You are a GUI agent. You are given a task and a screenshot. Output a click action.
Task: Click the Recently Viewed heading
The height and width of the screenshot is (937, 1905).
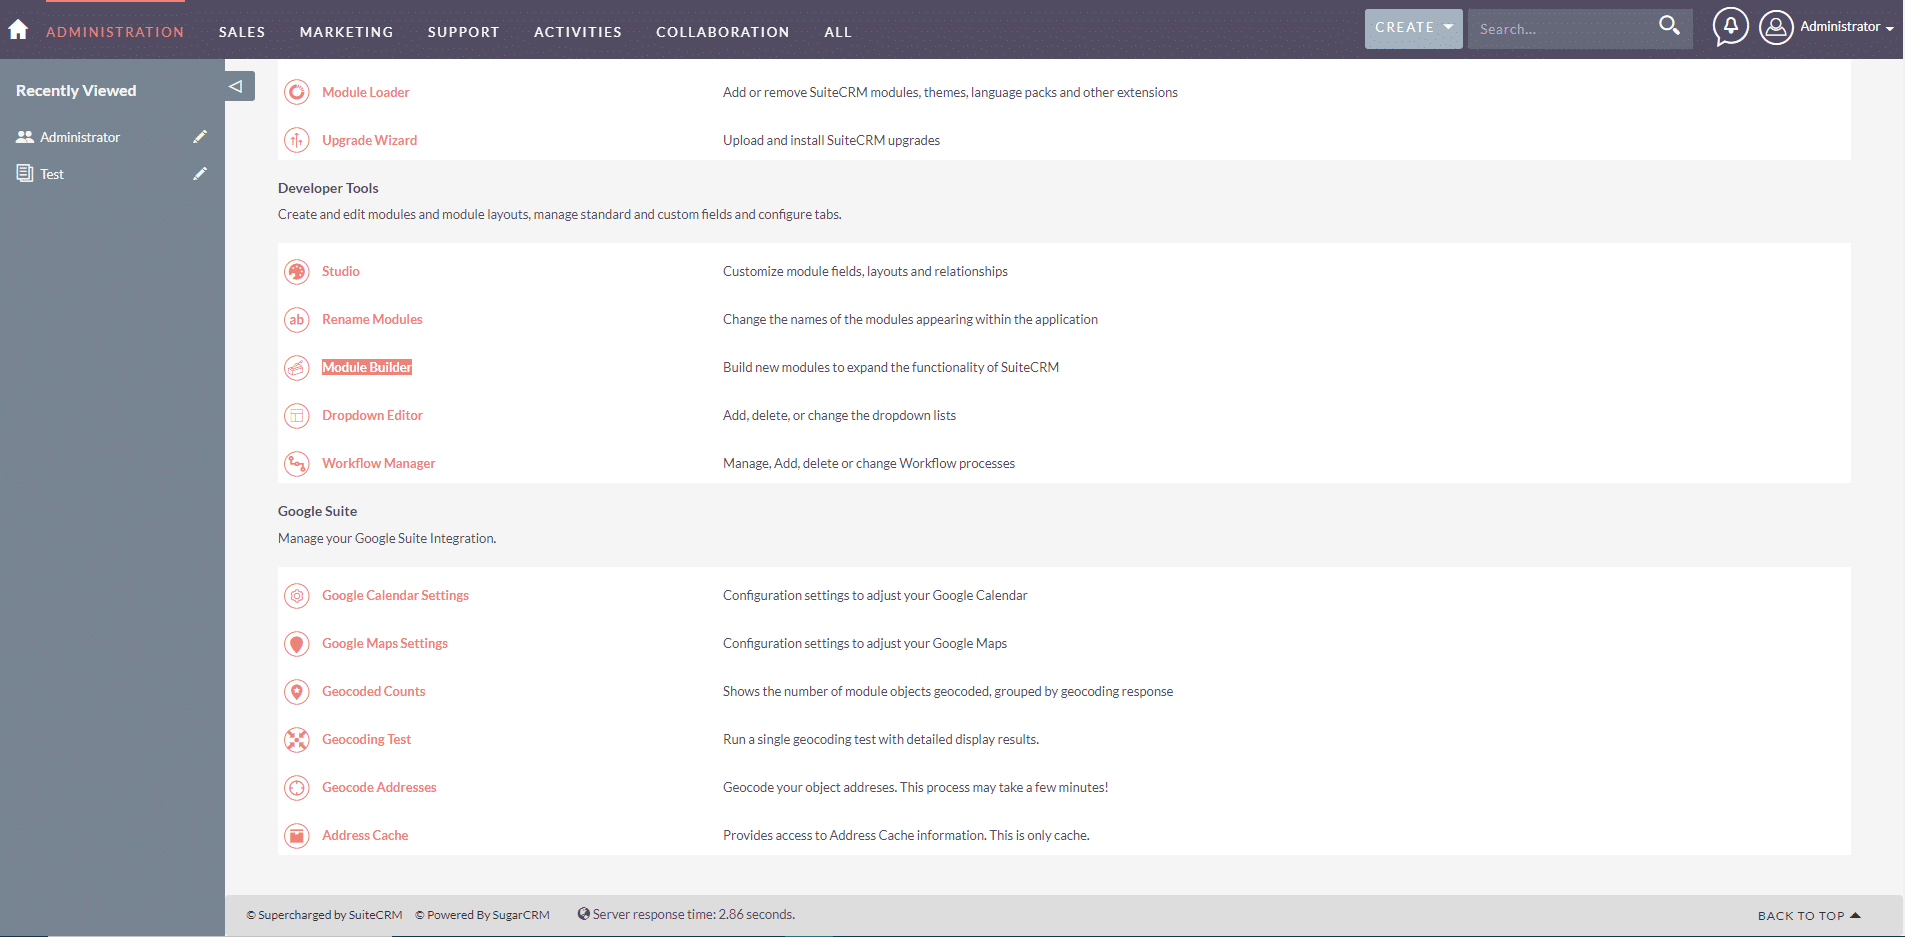pos(76,90)
